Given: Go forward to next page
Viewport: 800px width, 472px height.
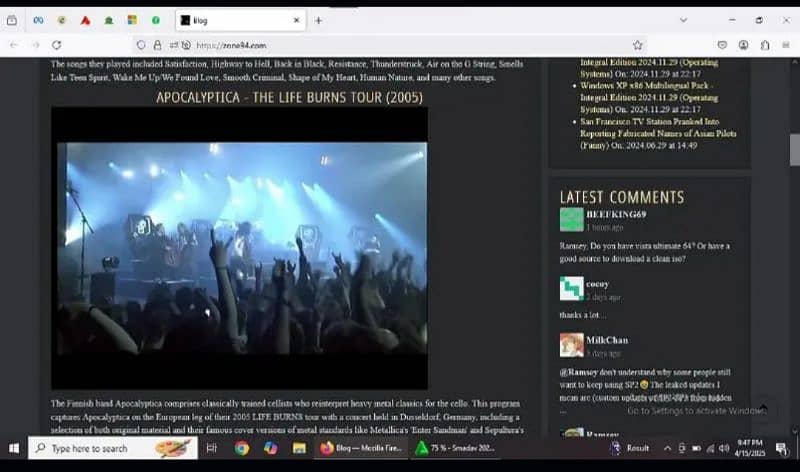Looking at the screenshot, I should pos(35,45).
